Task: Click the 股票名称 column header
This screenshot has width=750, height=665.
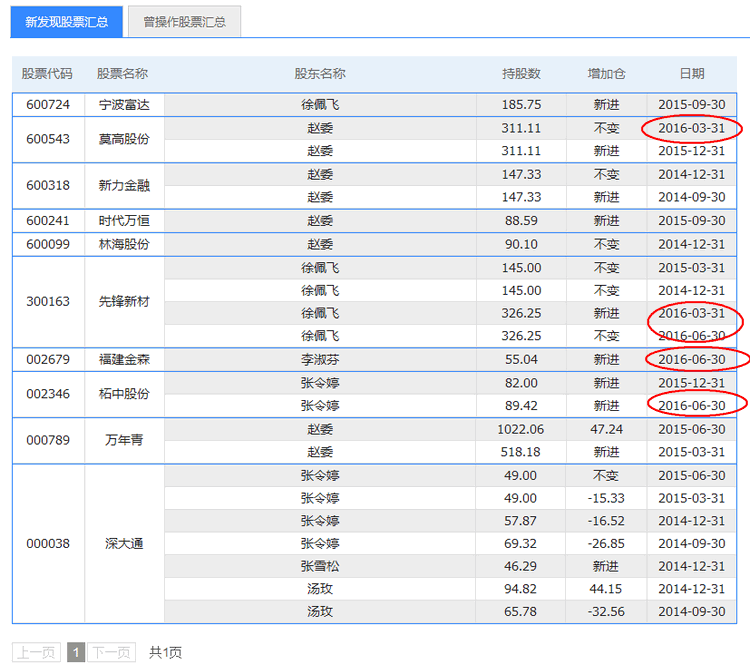Action: click(122, 74)
